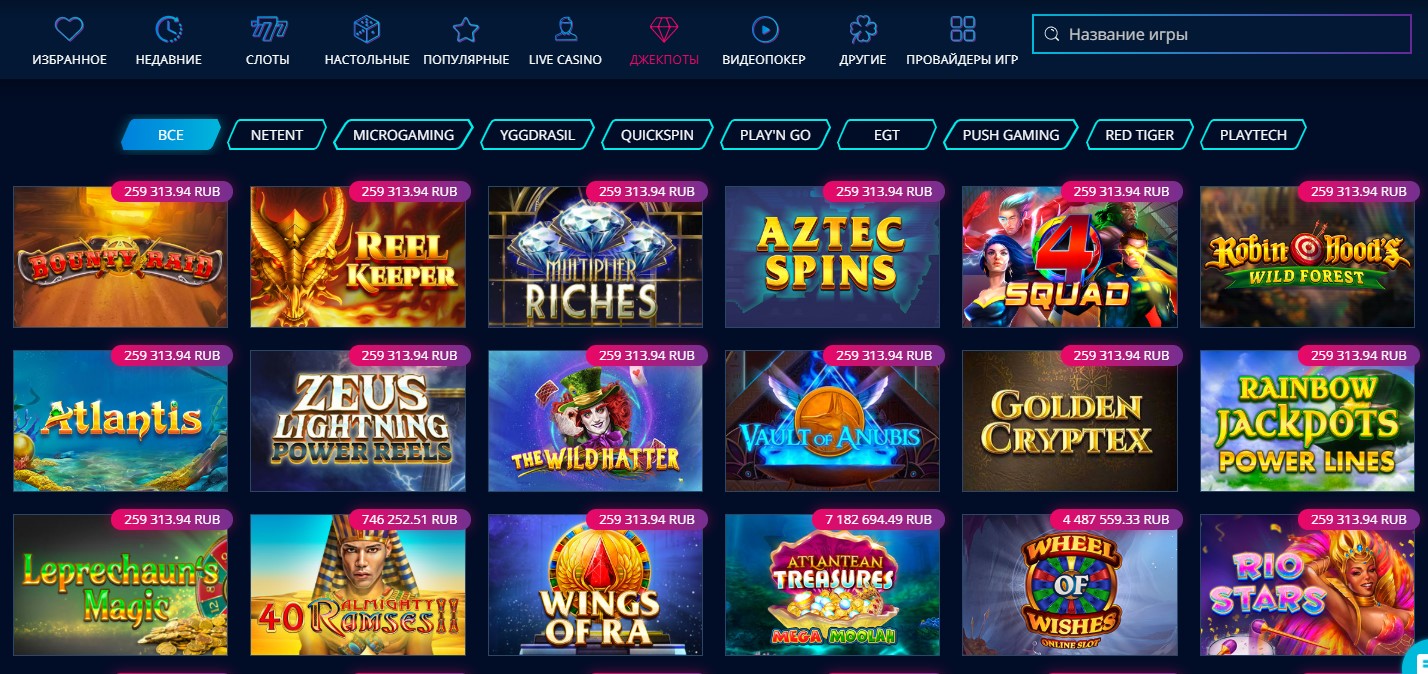1428x674 pixels.
Task: Filter games by MICROGAMING provider
Action: coord(403,135)
